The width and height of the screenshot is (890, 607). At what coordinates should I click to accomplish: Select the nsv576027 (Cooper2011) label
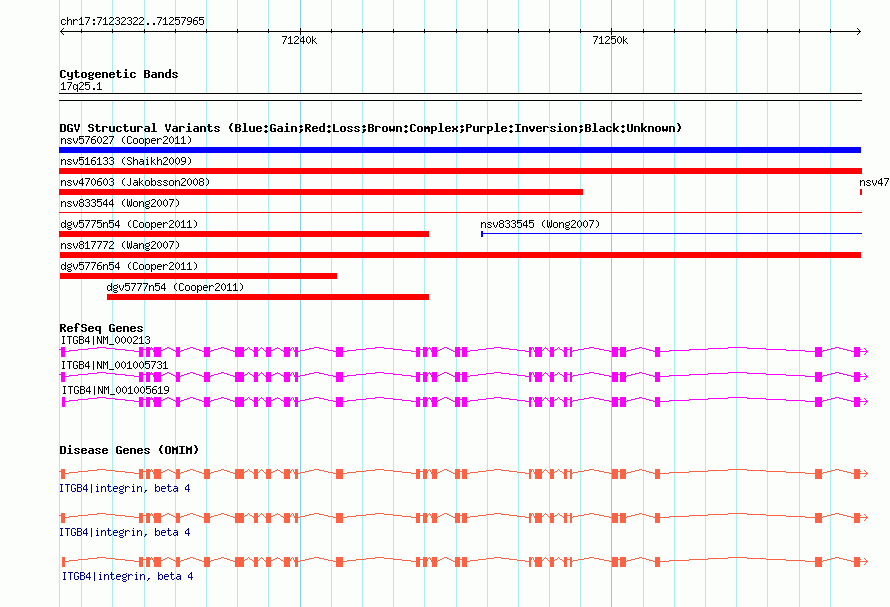126,140
